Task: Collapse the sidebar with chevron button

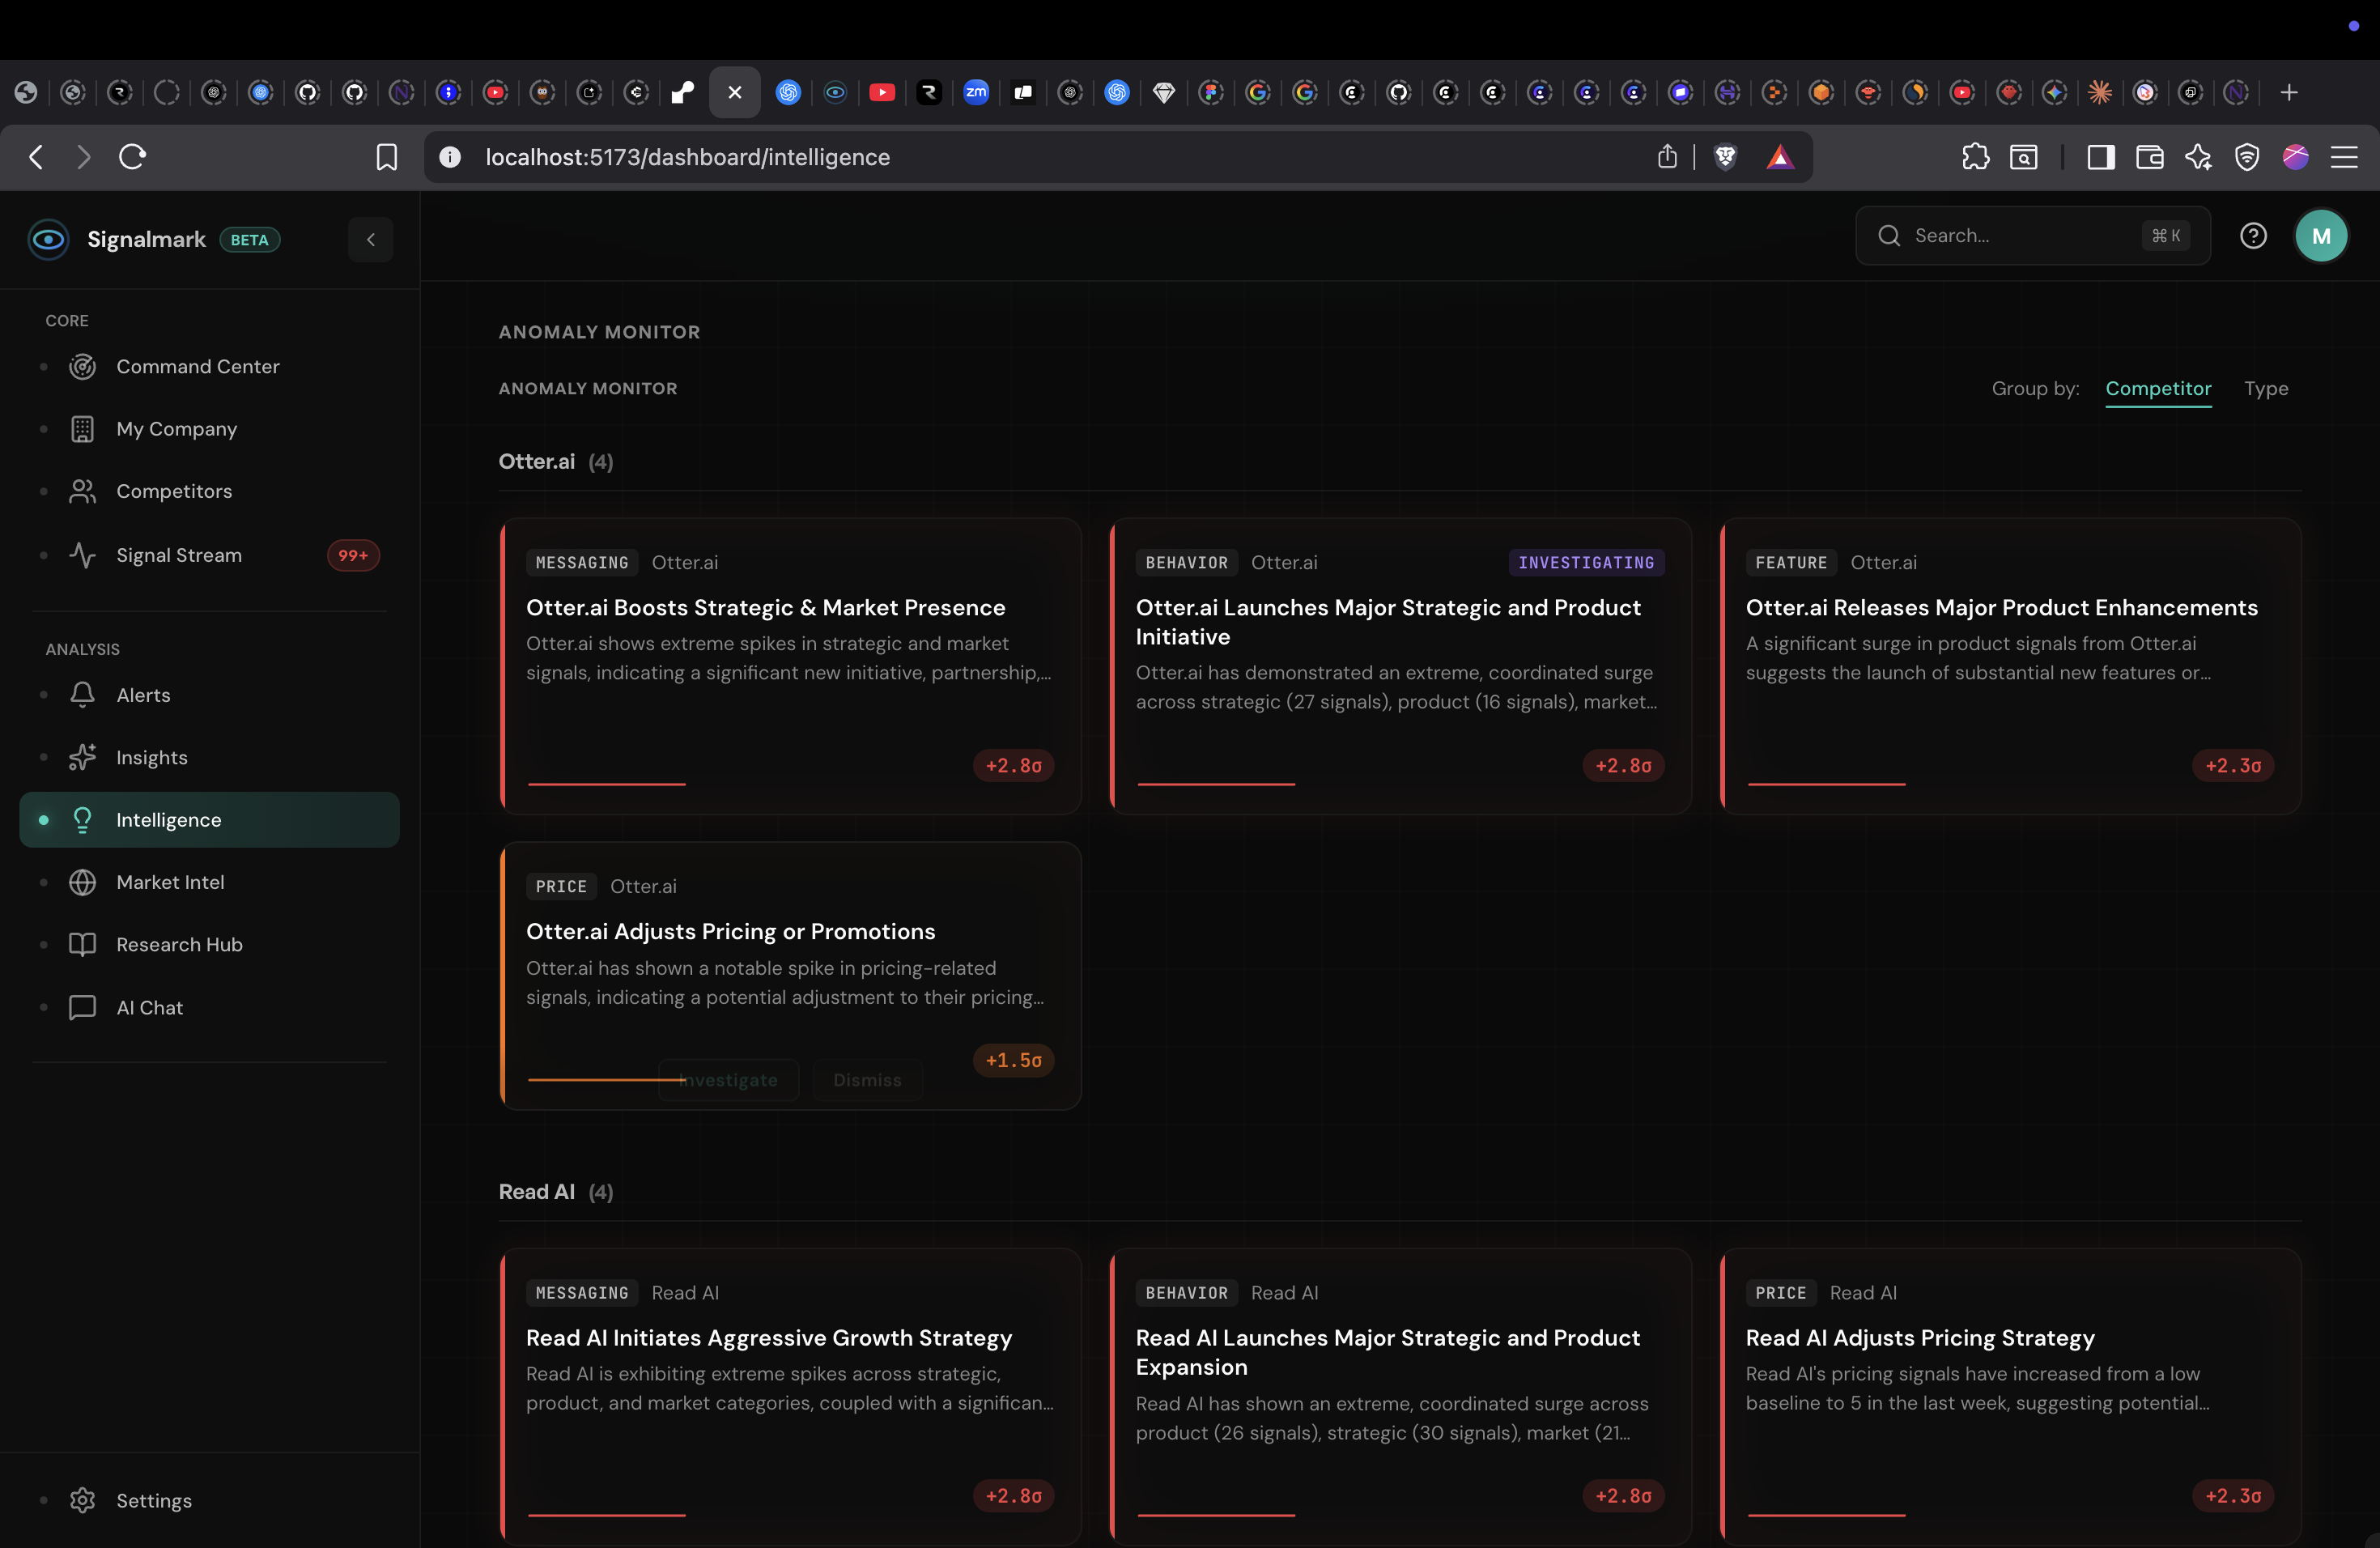Action: coord(370,240)
